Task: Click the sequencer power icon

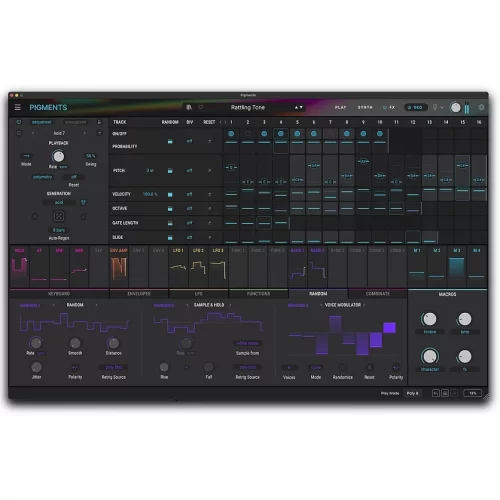Action: coord(19,122)
